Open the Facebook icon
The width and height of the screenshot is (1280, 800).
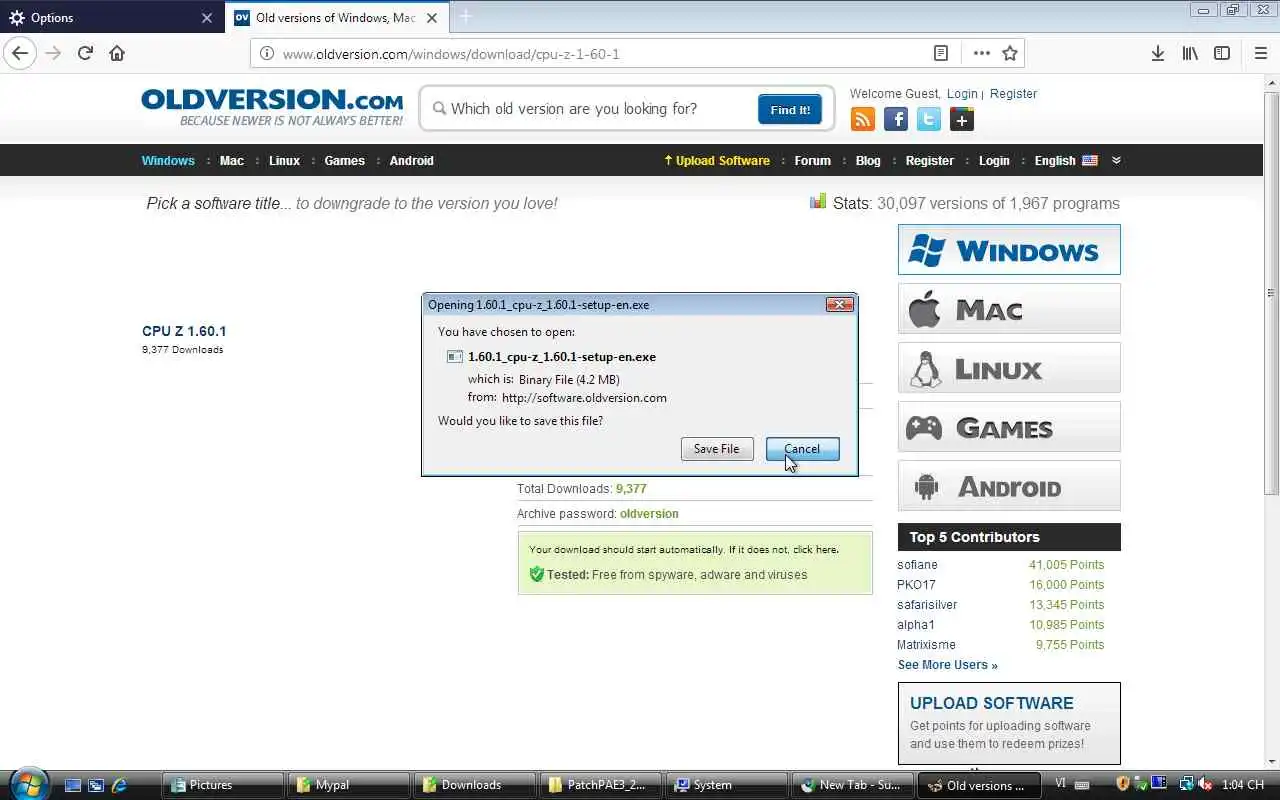tap(896, 120)
